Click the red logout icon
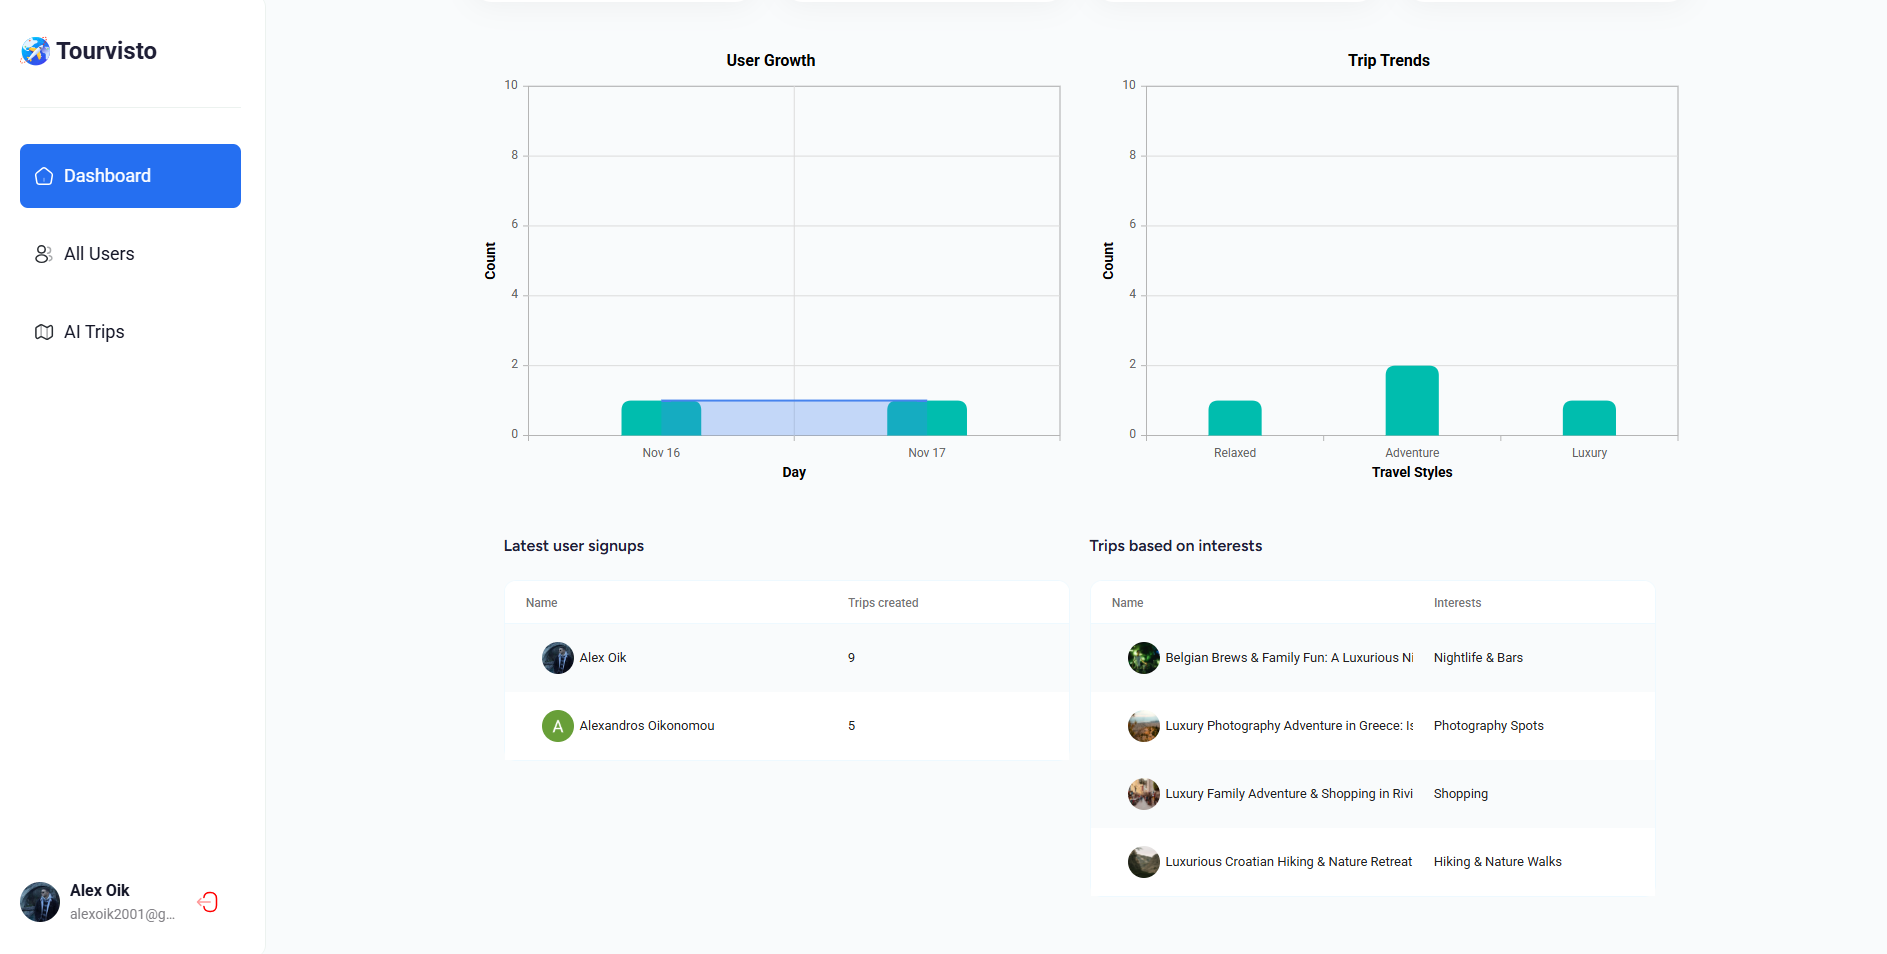 pos(208,902)
